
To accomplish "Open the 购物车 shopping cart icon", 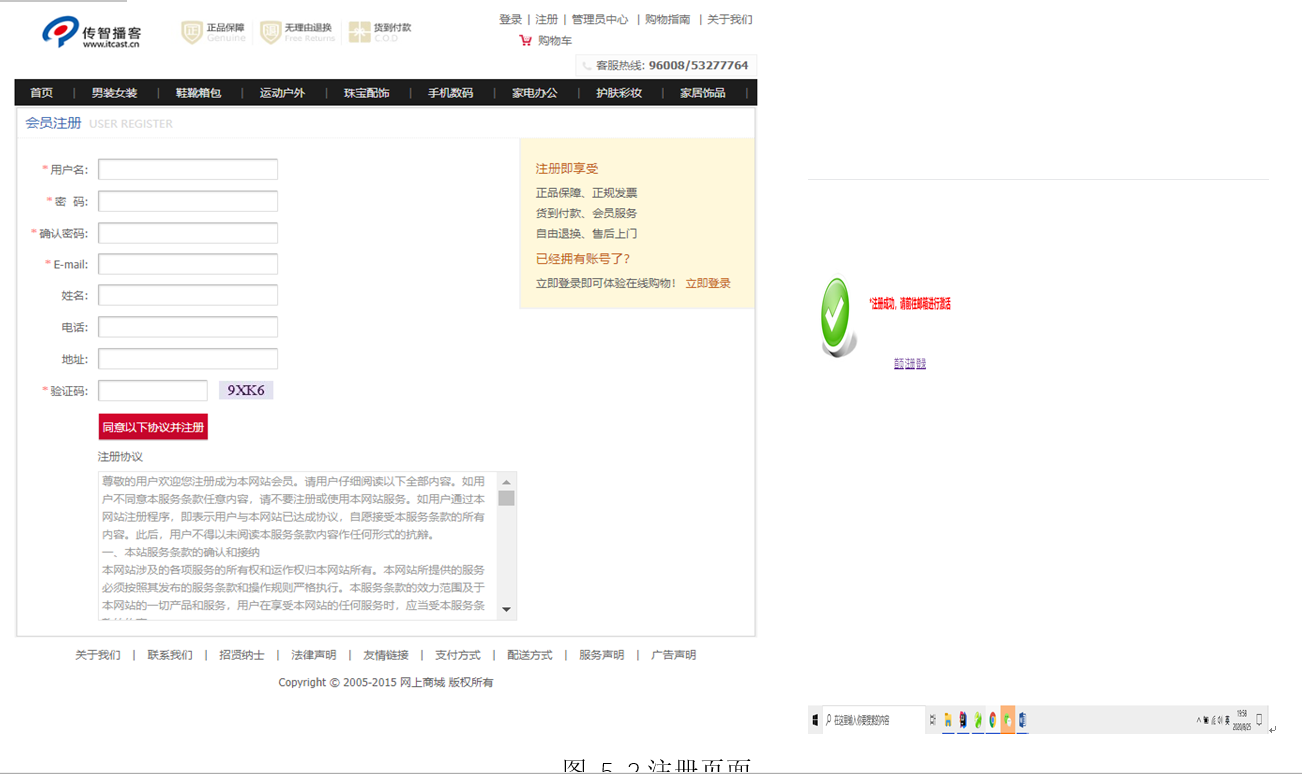I will [527, 40].
